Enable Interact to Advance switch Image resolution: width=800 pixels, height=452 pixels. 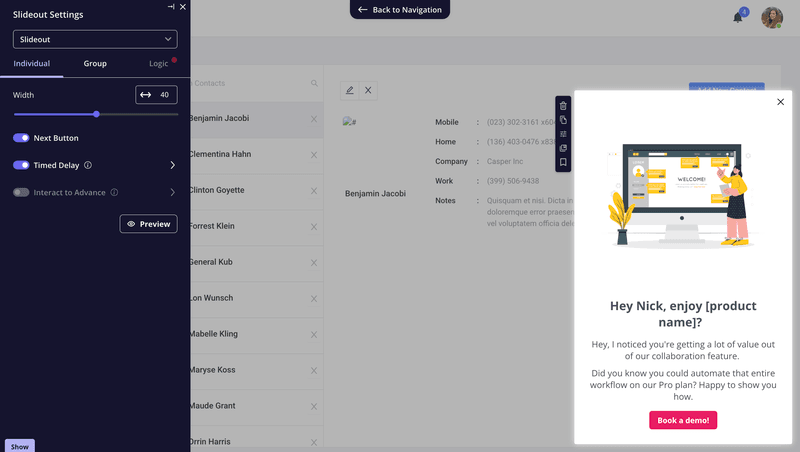21,192
